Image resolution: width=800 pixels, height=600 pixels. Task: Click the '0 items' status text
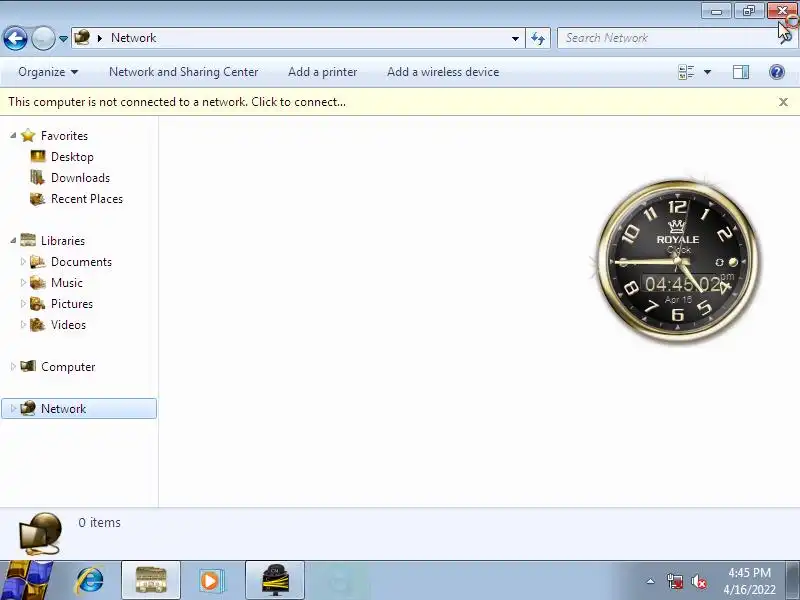99,522
